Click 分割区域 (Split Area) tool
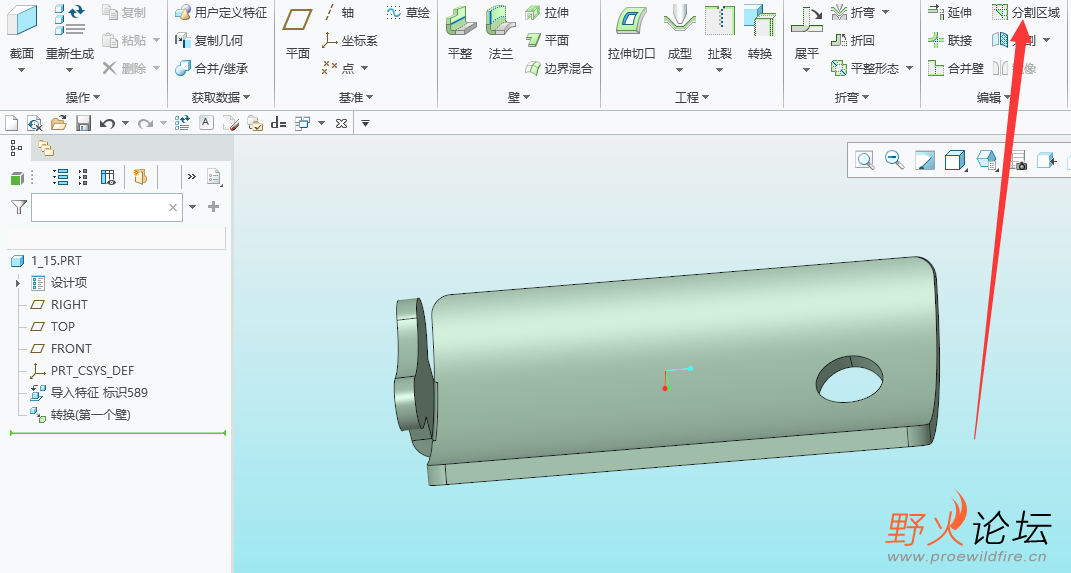Screen dimensions: 1071x573 coord(1026,12)
